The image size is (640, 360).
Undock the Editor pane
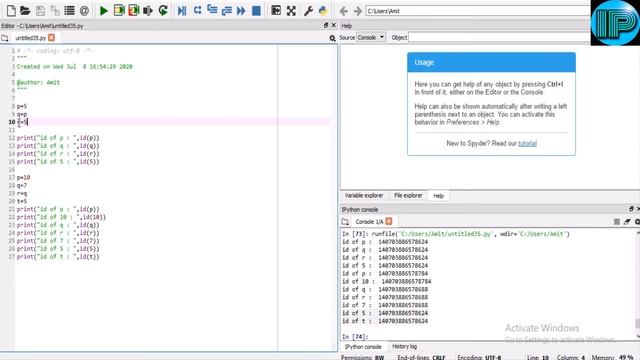[326, 25]
